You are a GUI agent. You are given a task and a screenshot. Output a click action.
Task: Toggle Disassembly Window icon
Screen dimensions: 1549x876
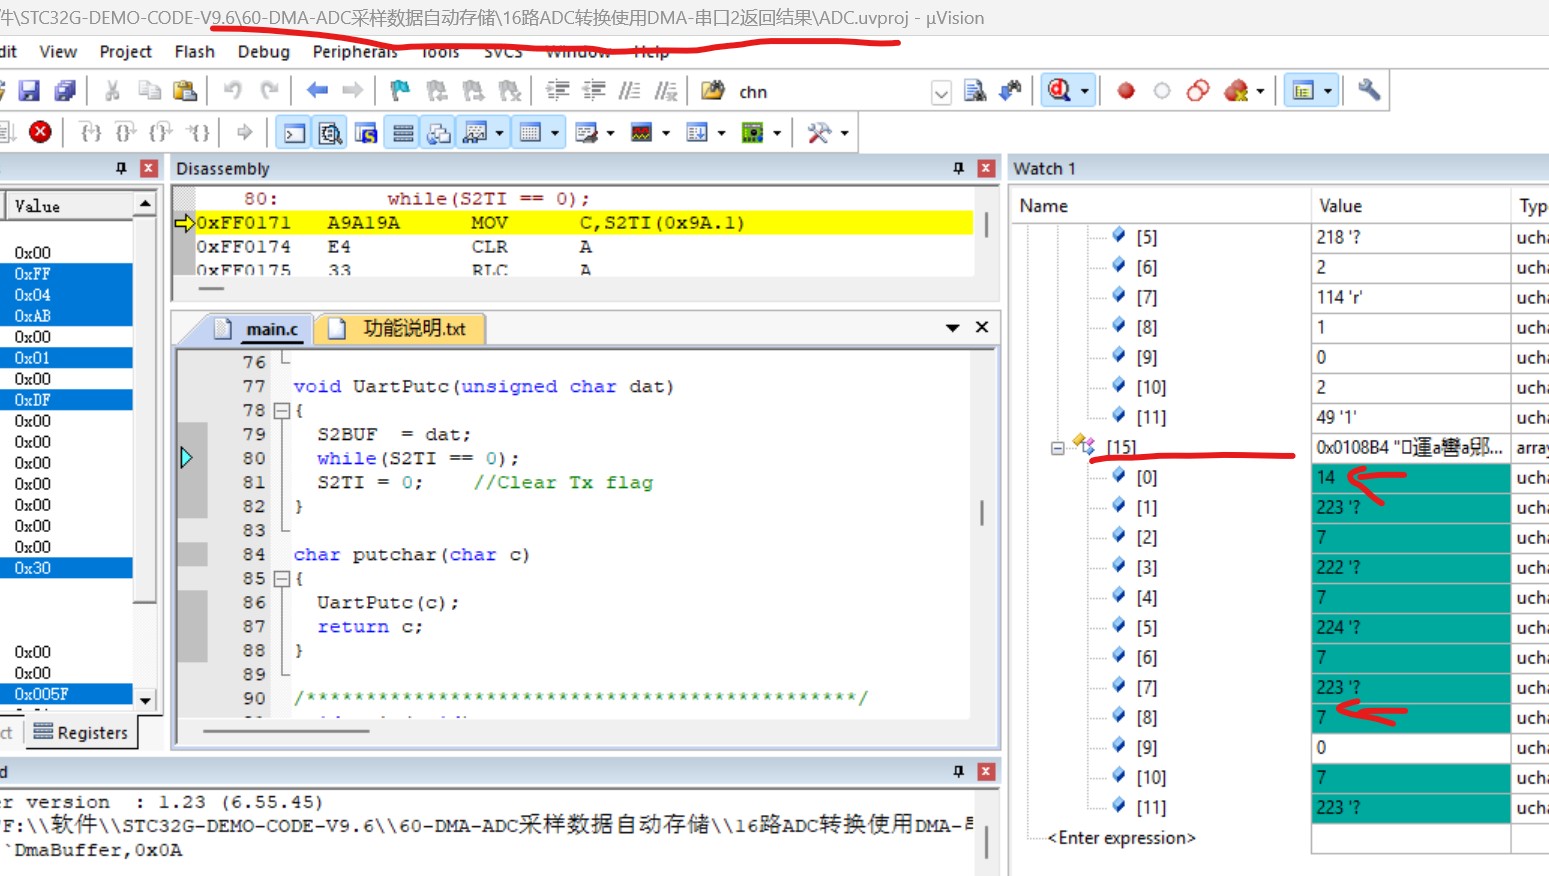pos(330,133)
